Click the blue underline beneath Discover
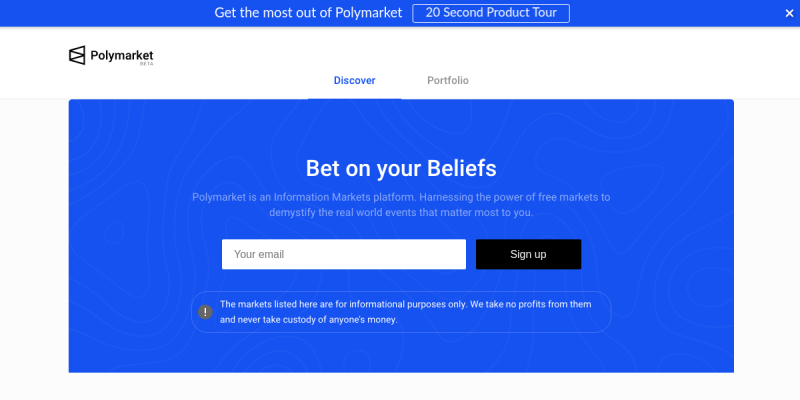This screenshot has height=400, width=800. click(354, 98)
